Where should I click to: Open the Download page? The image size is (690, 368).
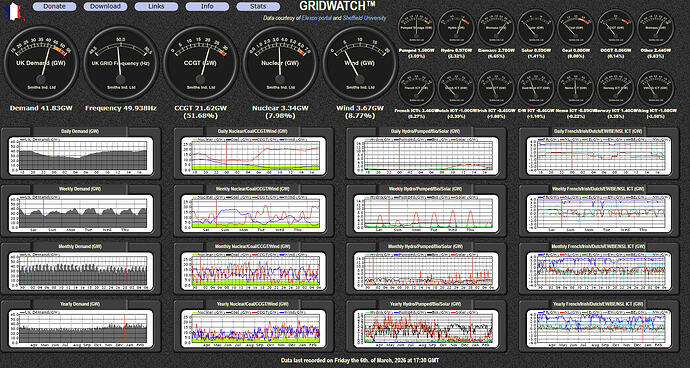105,7
